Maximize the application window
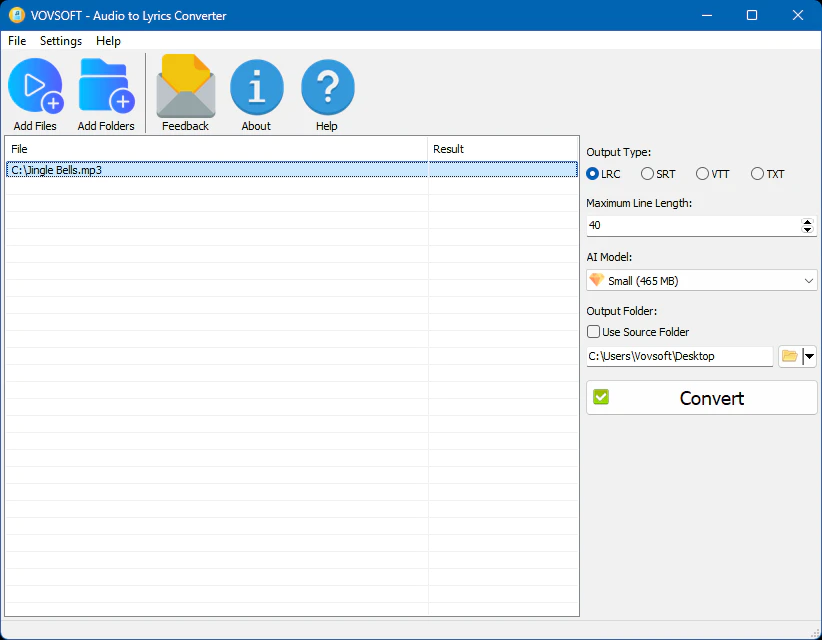This screenshot has width=822, height=640. click(752, 15)
